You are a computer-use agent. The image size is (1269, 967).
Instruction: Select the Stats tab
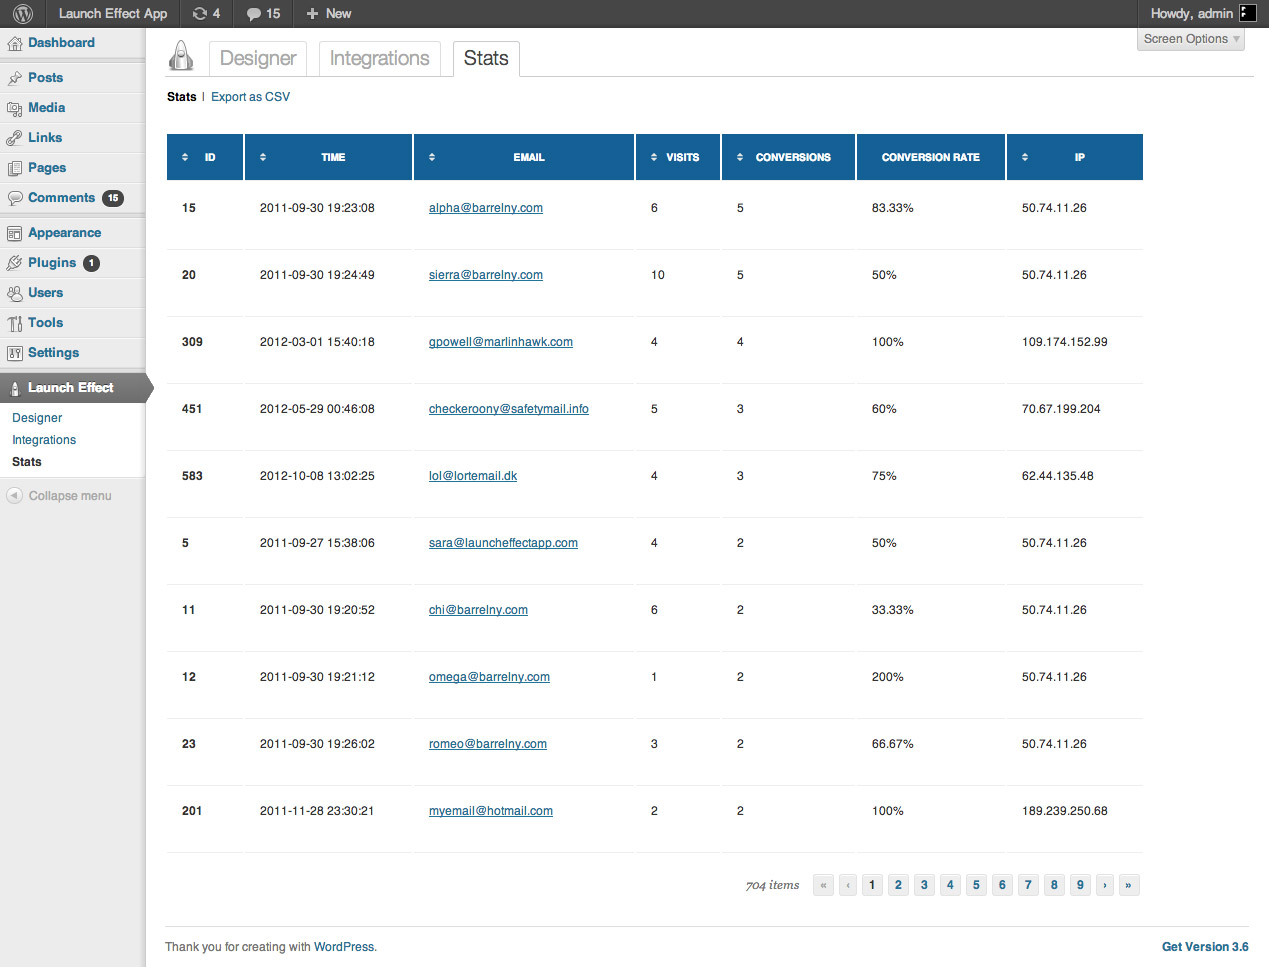point(486,58)
